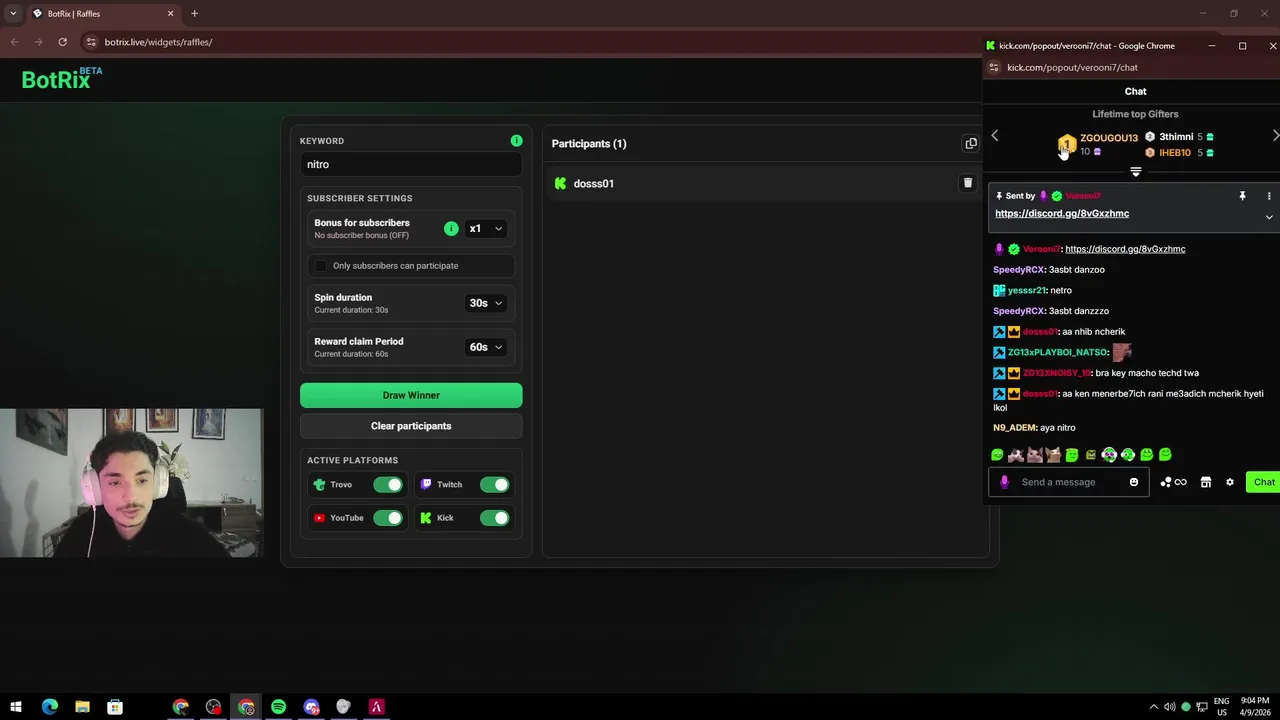
Task: Click the Twitch platform icon
Action: point(426,485)
